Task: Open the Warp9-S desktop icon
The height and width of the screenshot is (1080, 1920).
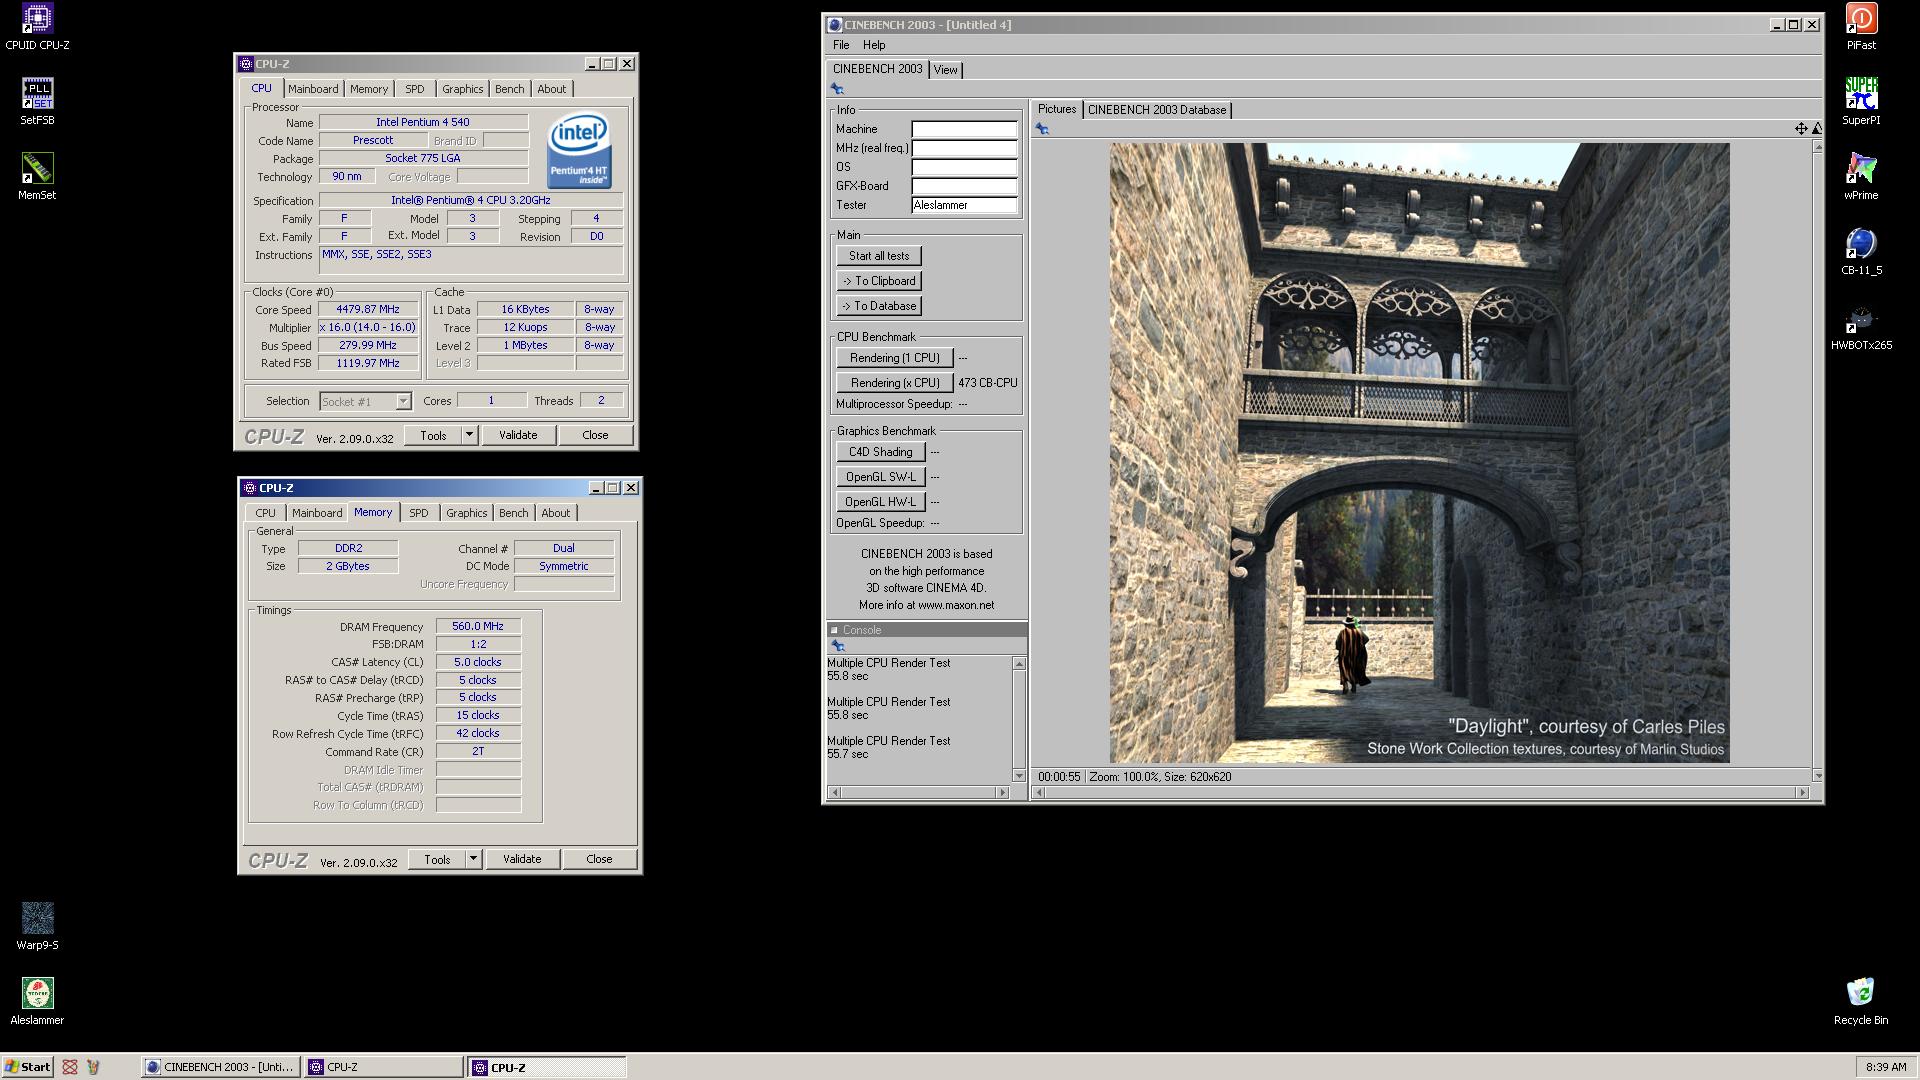Action: pos(37,927)
